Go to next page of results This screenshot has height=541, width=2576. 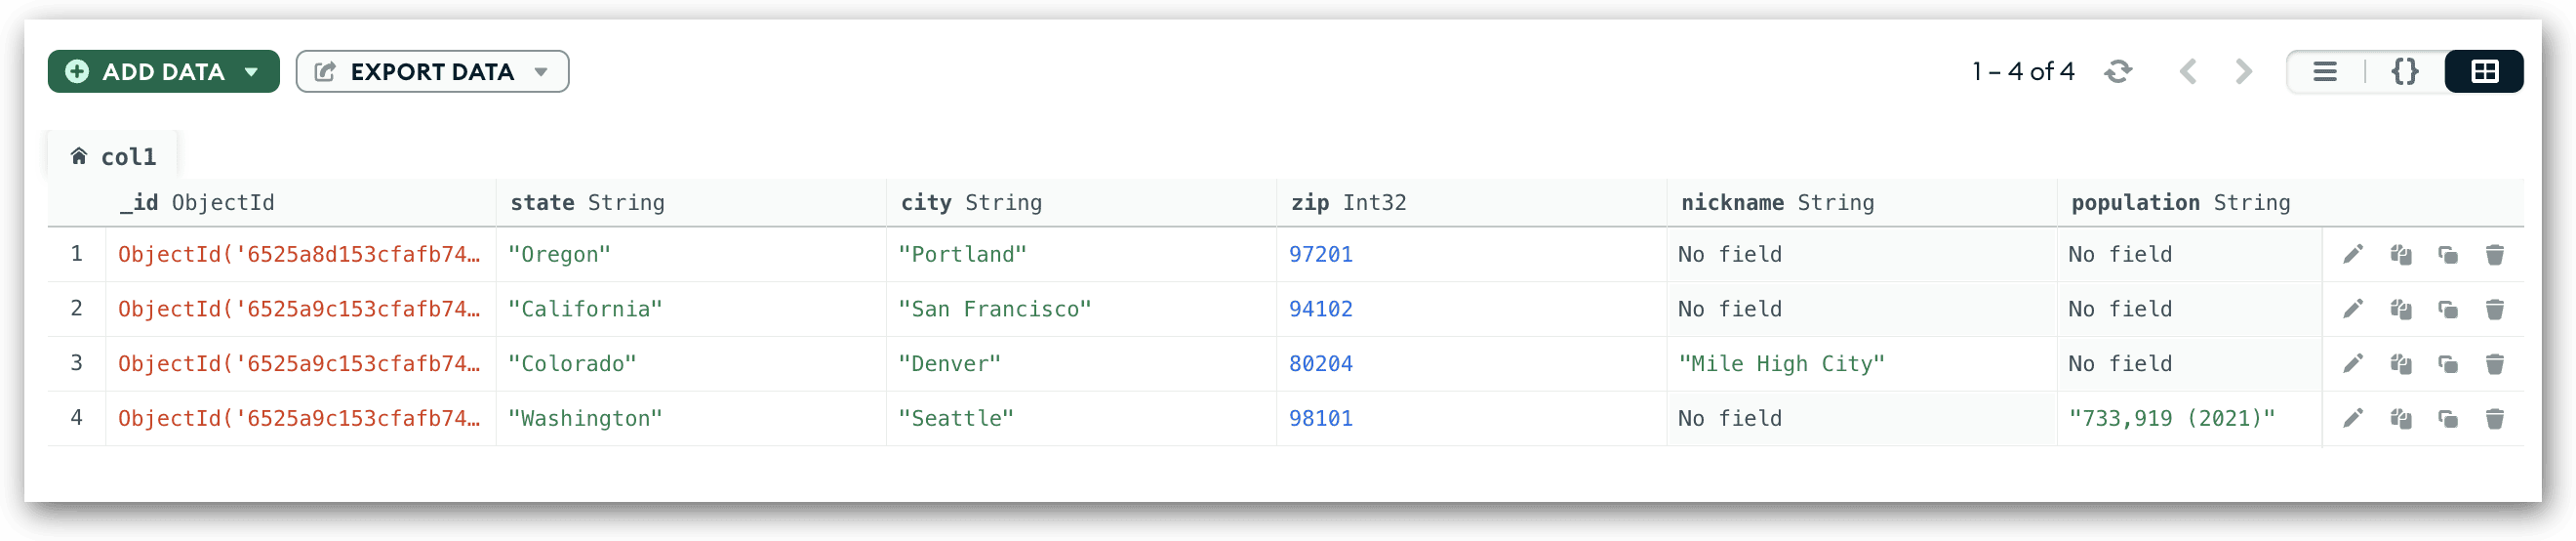coord(2243,71)
